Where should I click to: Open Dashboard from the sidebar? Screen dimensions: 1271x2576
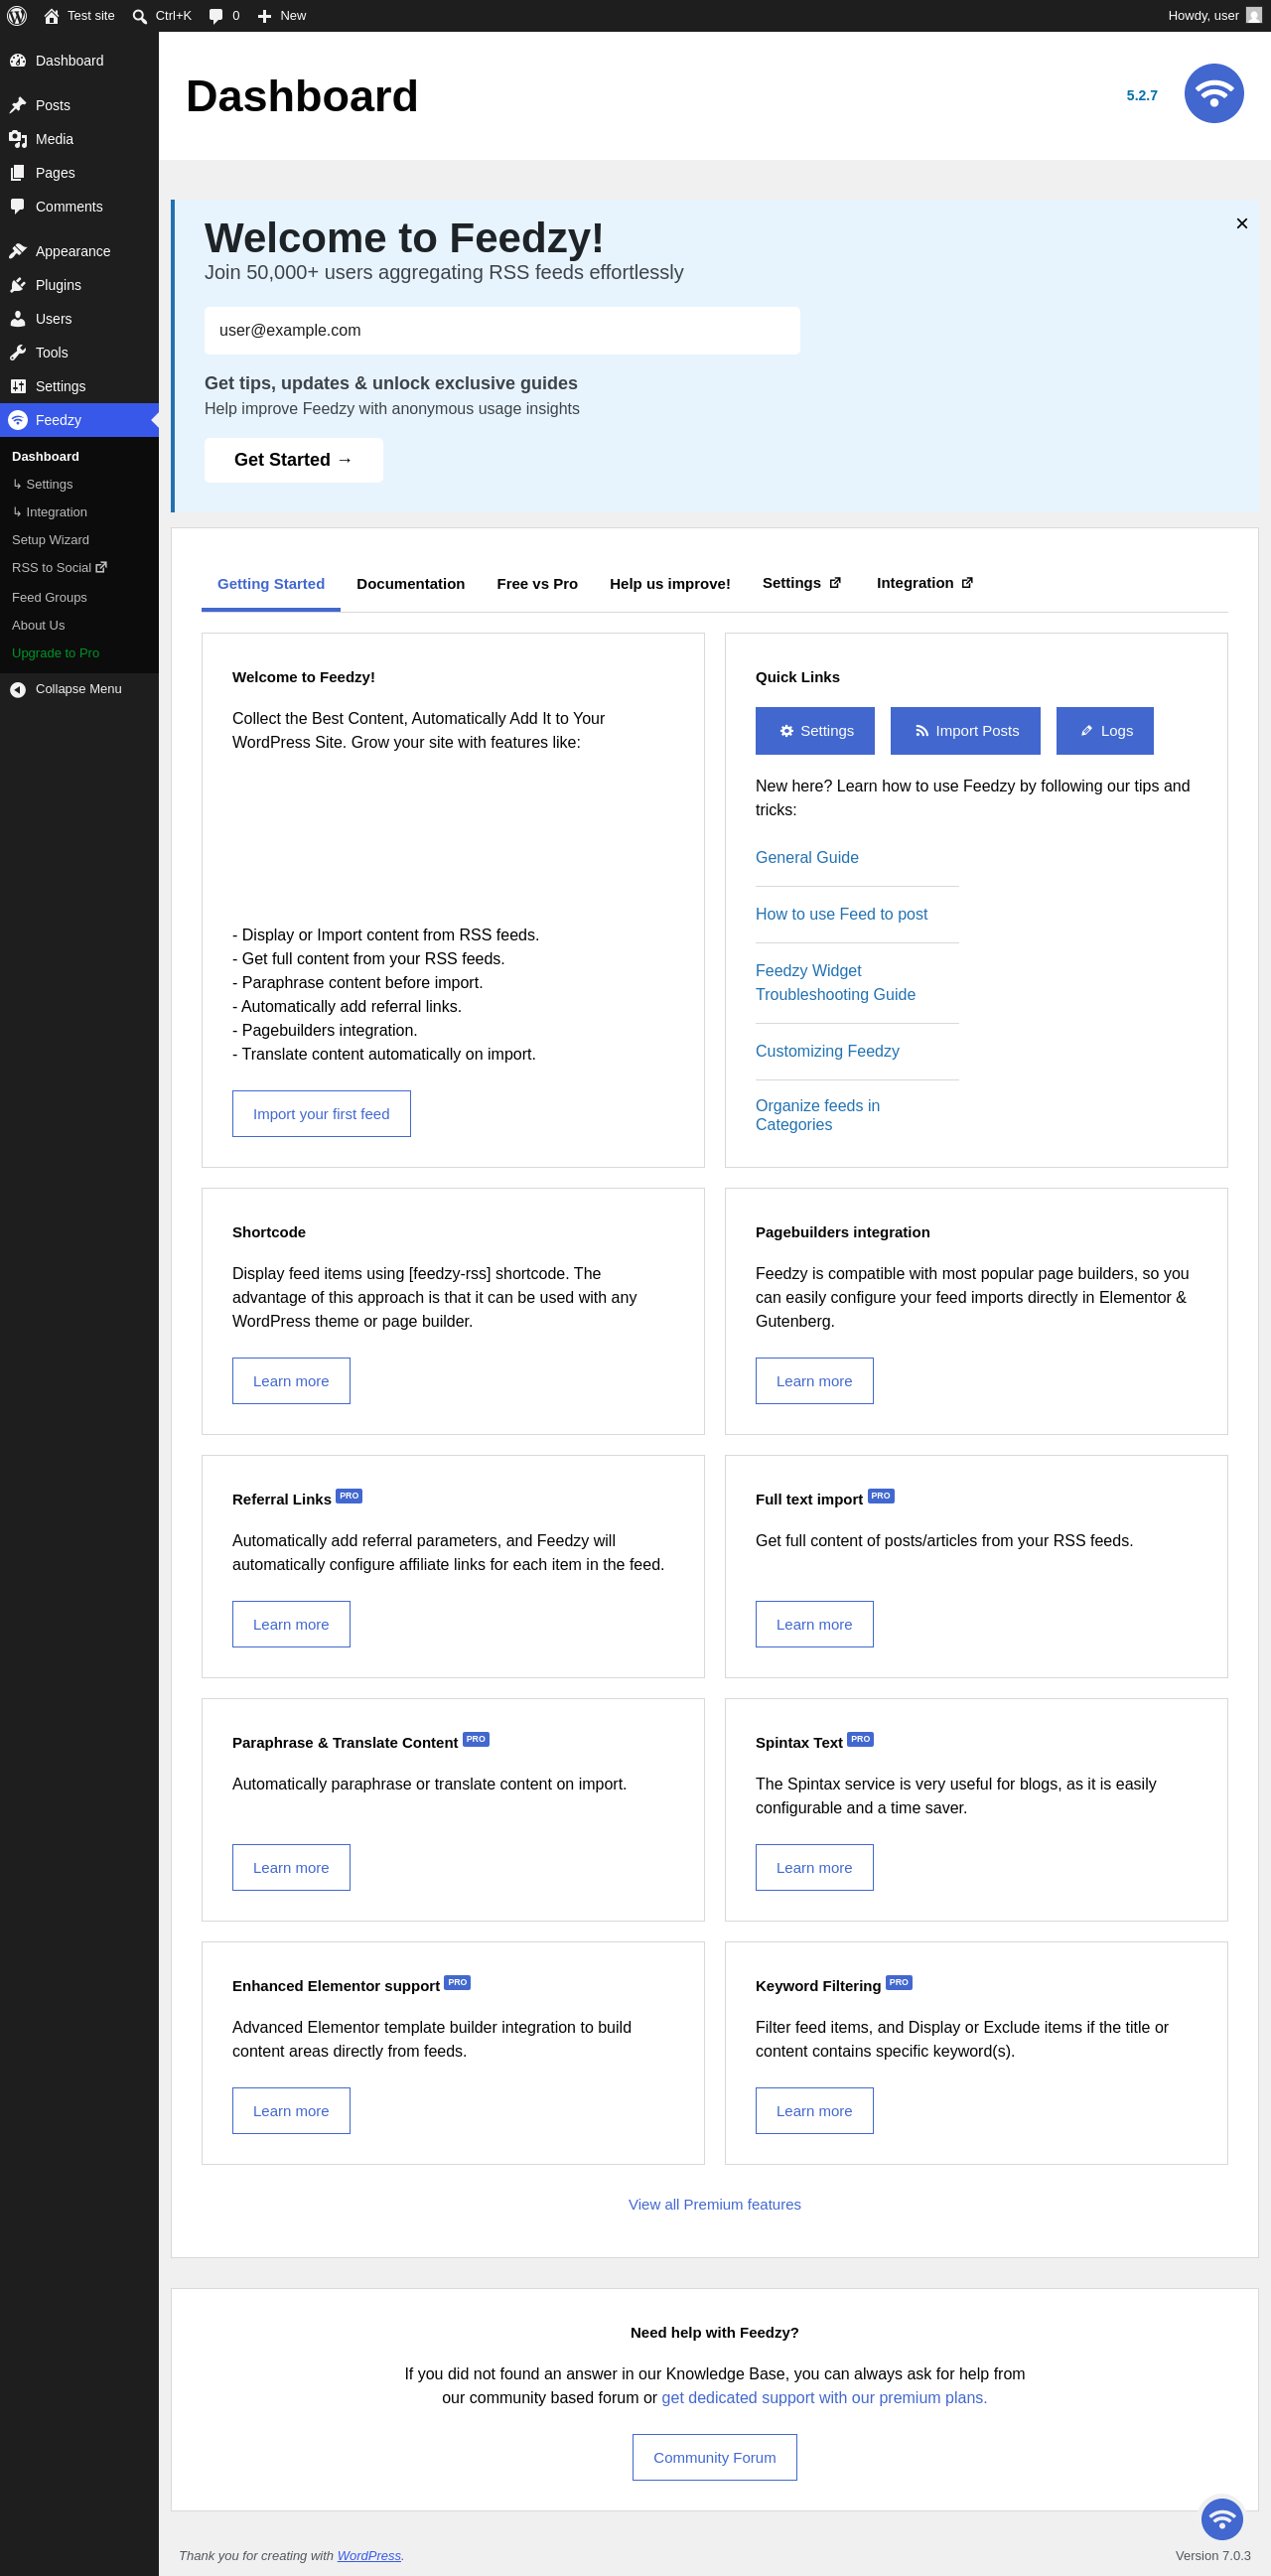point(79,61)
